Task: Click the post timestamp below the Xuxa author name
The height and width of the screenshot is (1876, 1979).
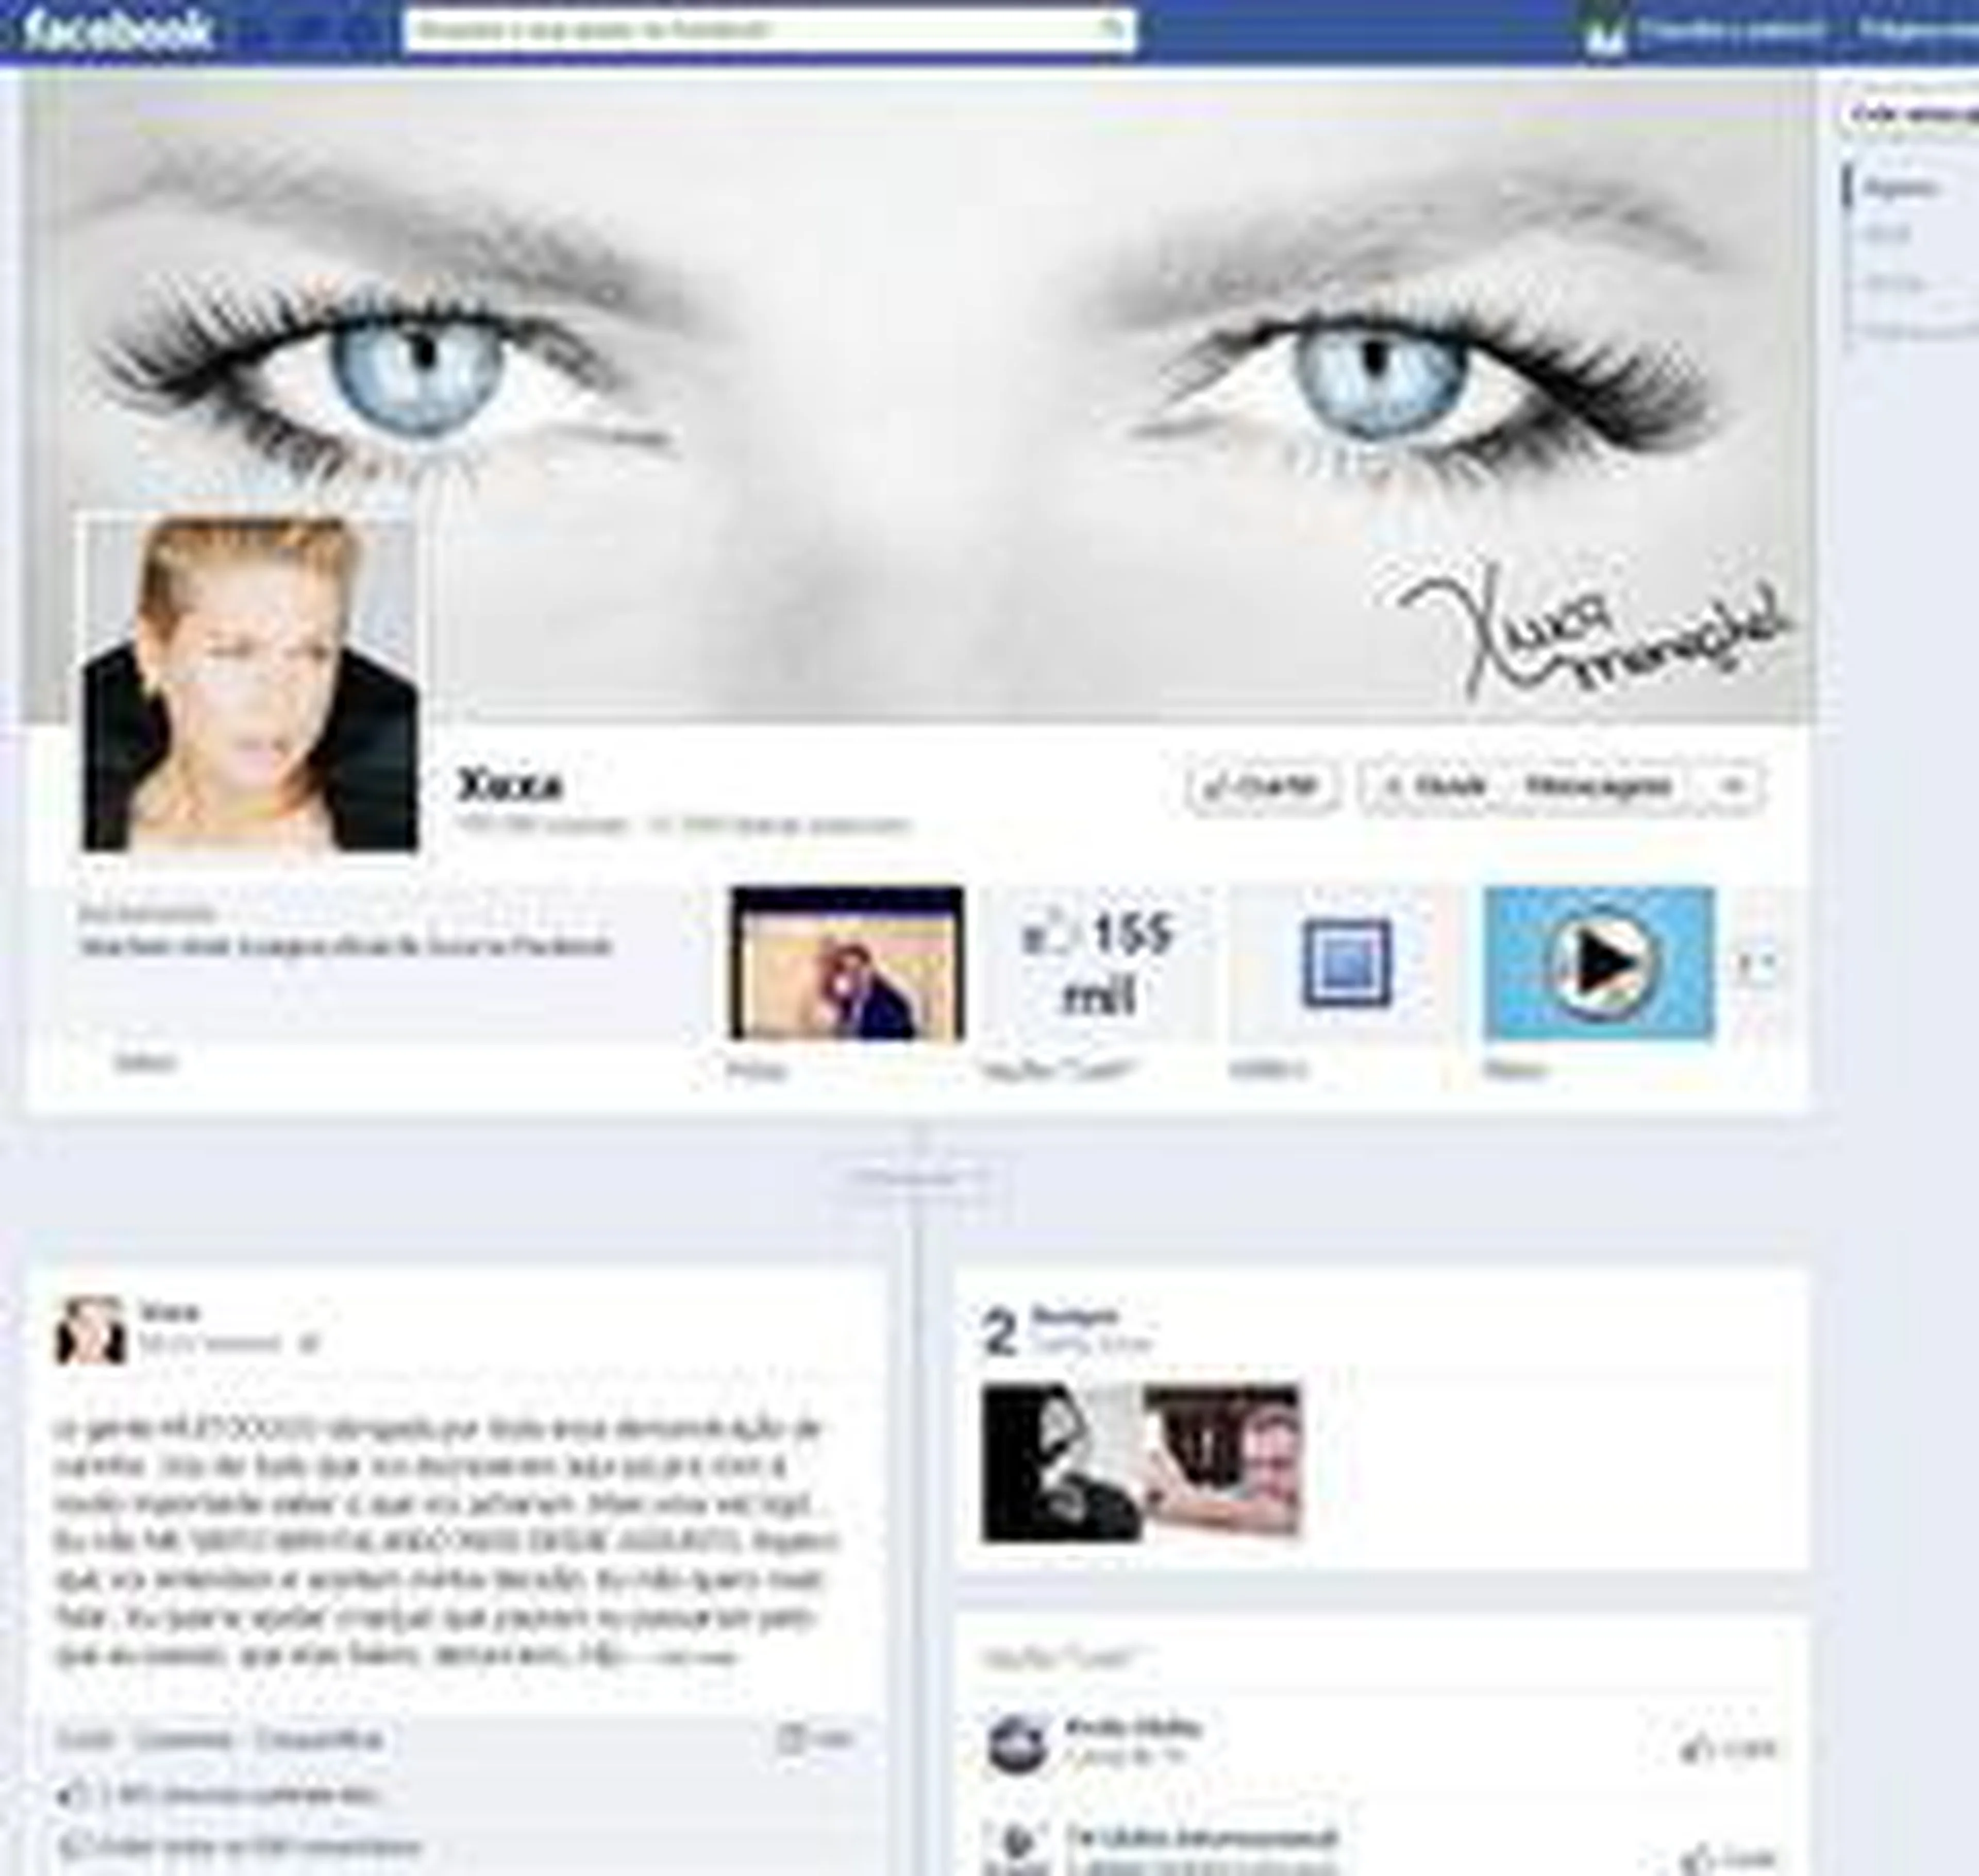Action: pos(210,1344)
